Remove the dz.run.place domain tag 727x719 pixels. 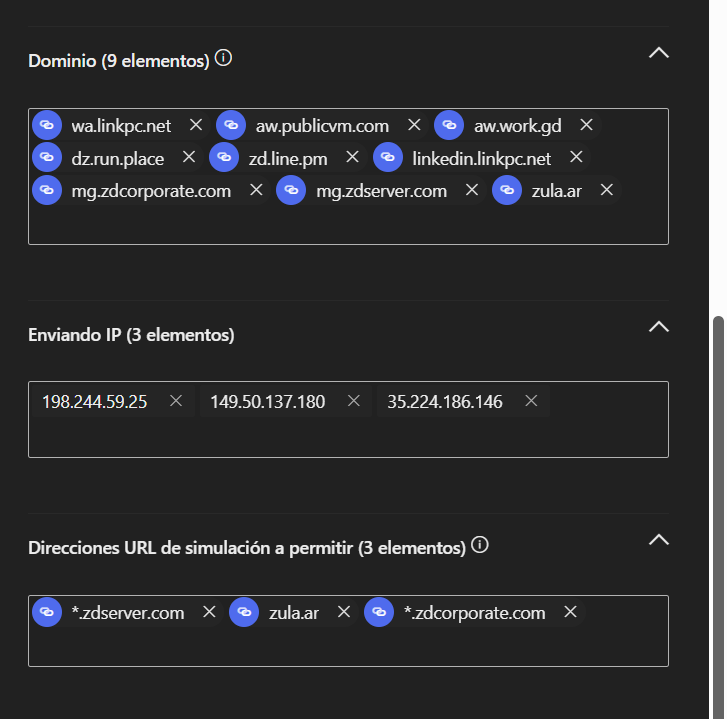(189, 157)
